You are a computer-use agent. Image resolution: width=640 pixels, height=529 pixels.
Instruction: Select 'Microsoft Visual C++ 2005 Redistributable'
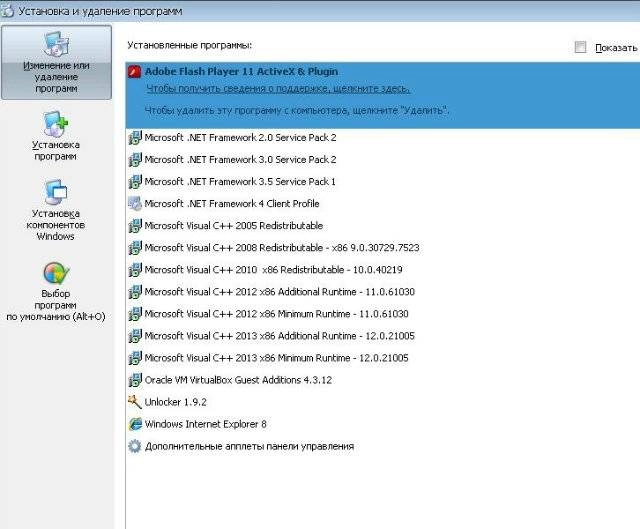(x=234, y=226)
